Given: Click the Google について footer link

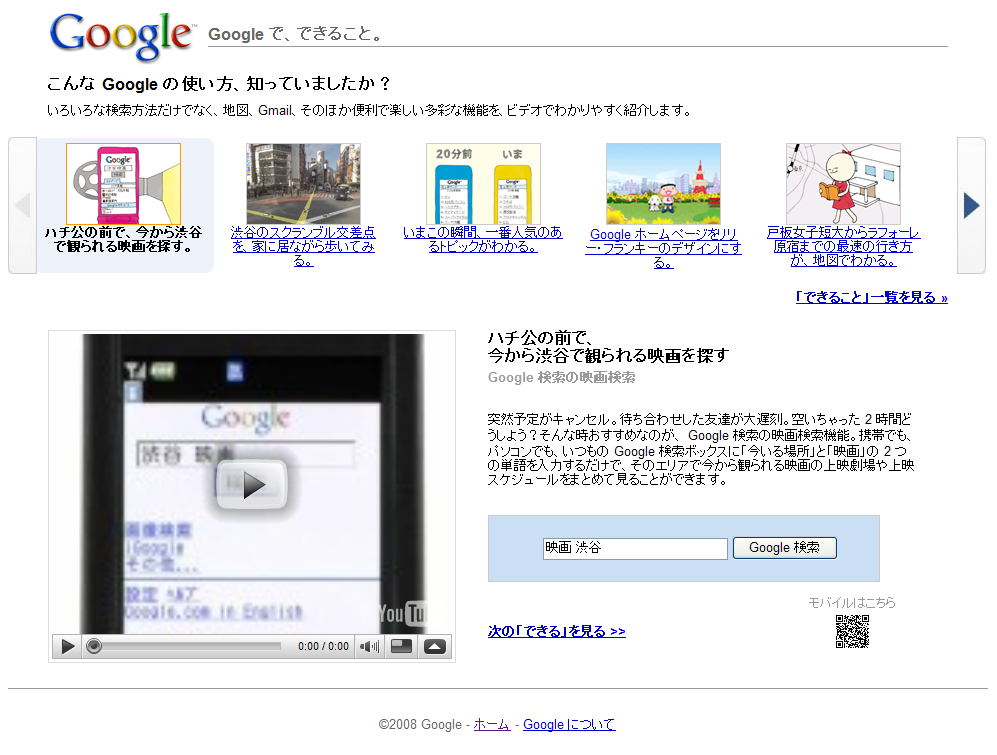Looking at the screenshot, I should point(569,724).
